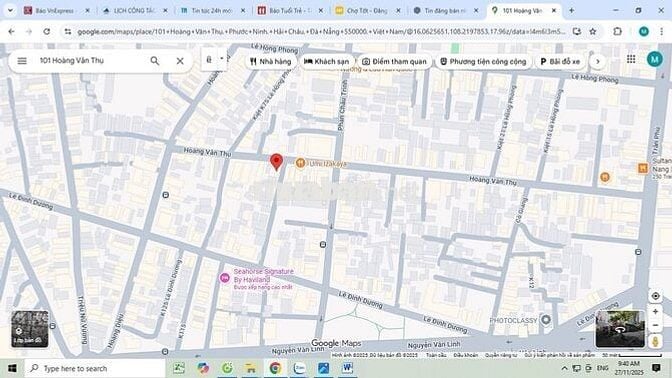Zoom in using the plus button
This screenshot has width=672, height=378.
click(x=655, y=312)
